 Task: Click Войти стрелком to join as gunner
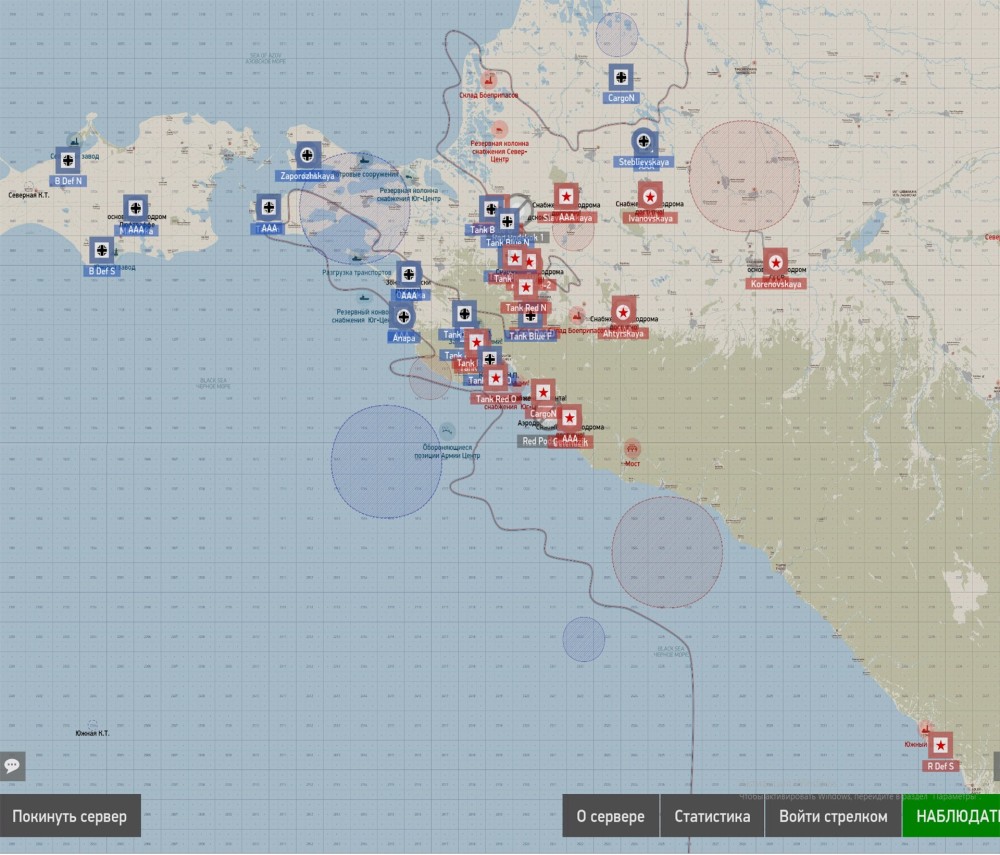[833, 815]
